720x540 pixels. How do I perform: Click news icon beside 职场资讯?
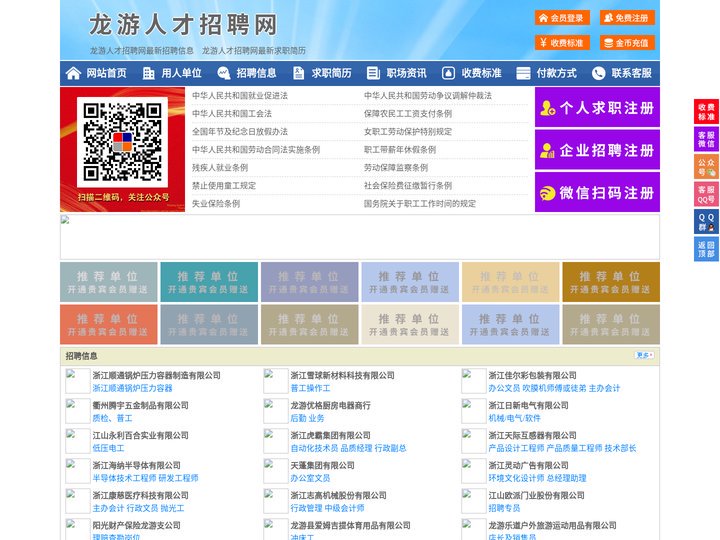point(373,73)
